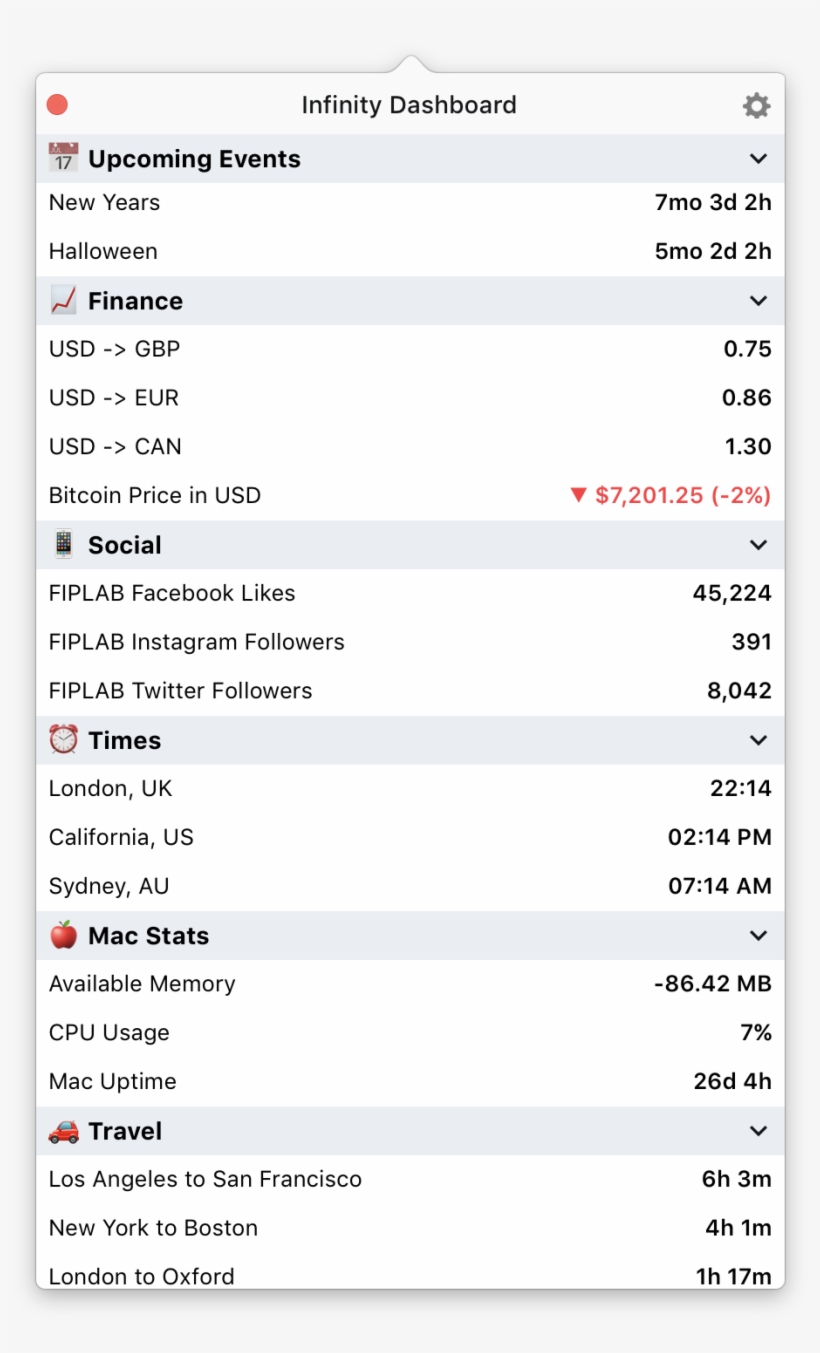Click the apple icon beside Mac Stats
Viewport: 820px width, 1353px height.
tap(64, 935)
